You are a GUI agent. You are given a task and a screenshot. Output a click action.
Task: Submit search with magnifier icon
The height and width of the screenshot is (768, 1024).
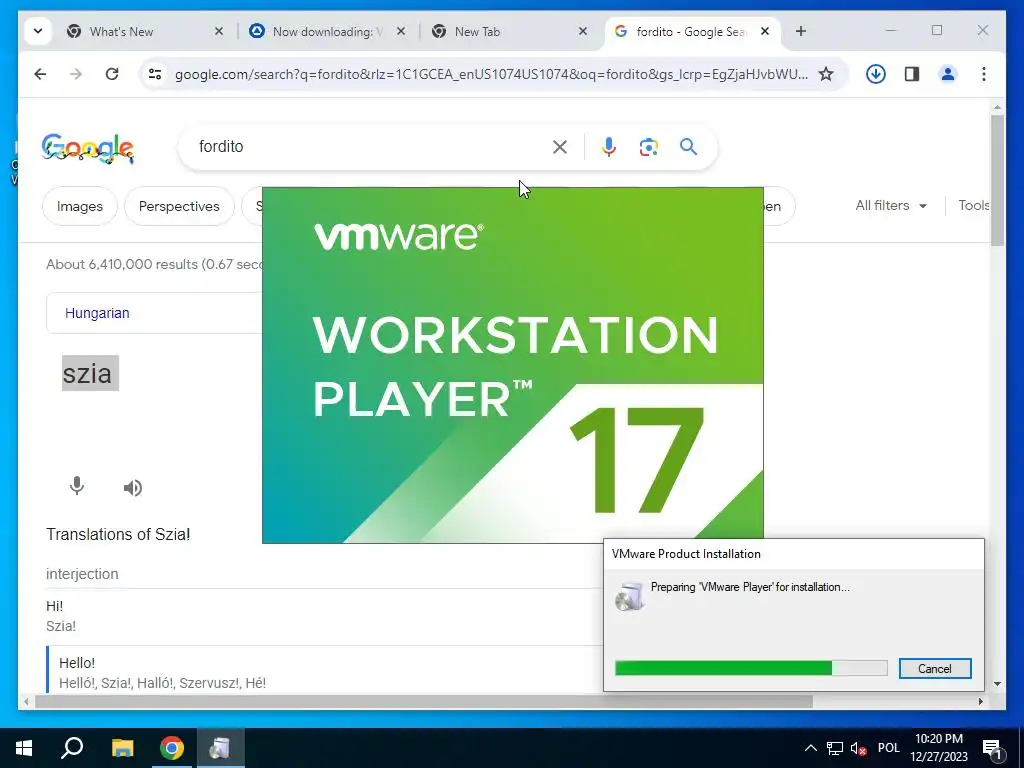pyautogui.click(x=688, y=147)
